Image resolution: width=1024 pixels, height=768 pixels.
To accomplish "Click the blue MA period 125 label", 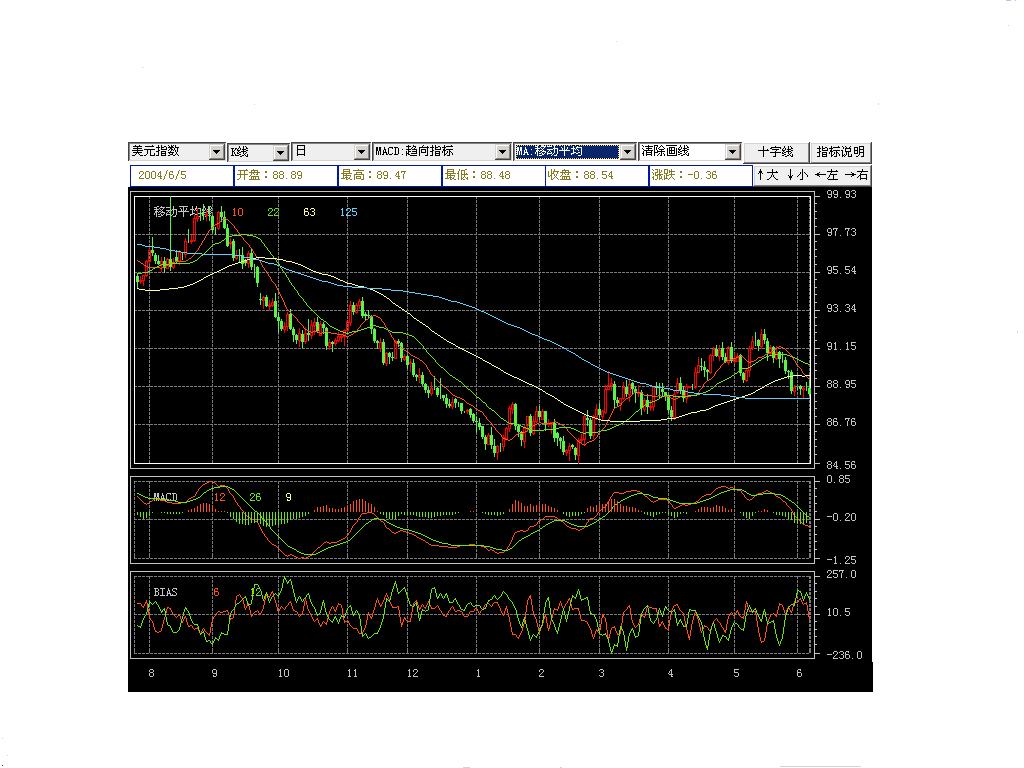I will pyautogui.click(x=349, y=212).
